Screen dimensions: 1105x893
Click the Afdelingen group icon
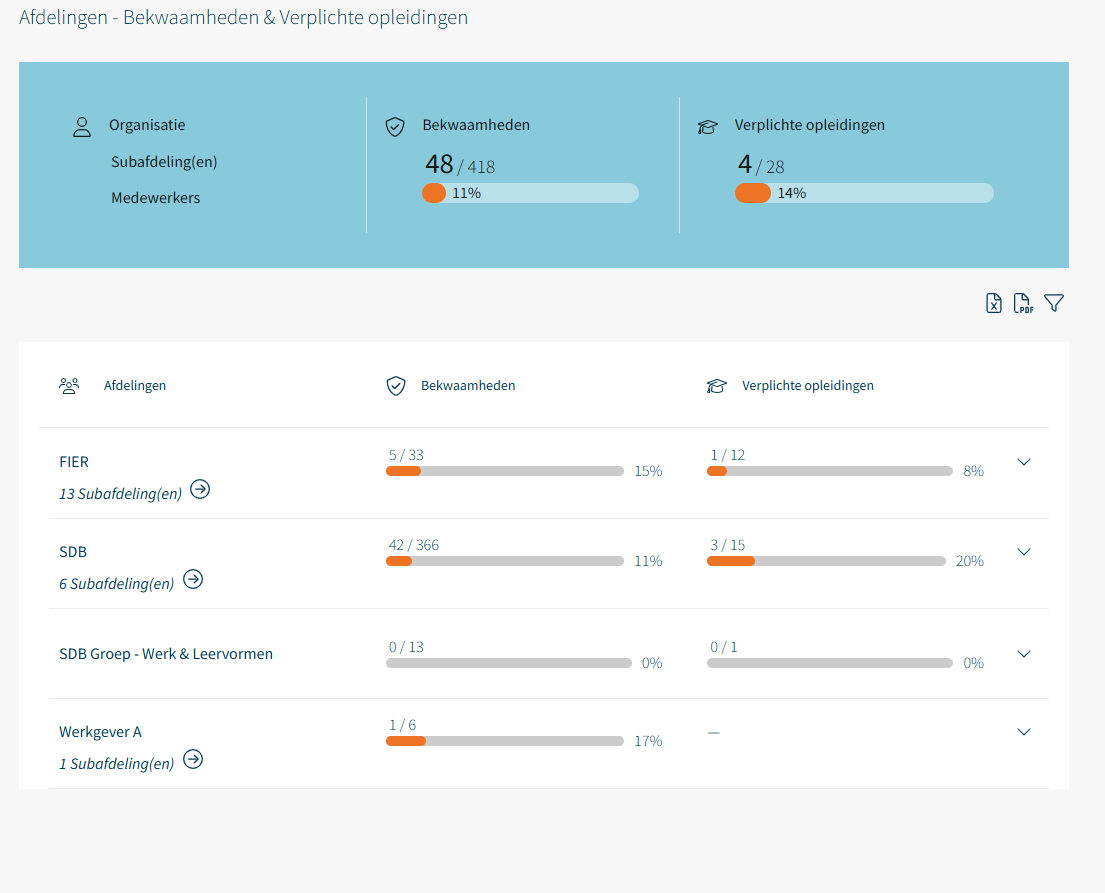pyautogui.click(x=69, y=386)
